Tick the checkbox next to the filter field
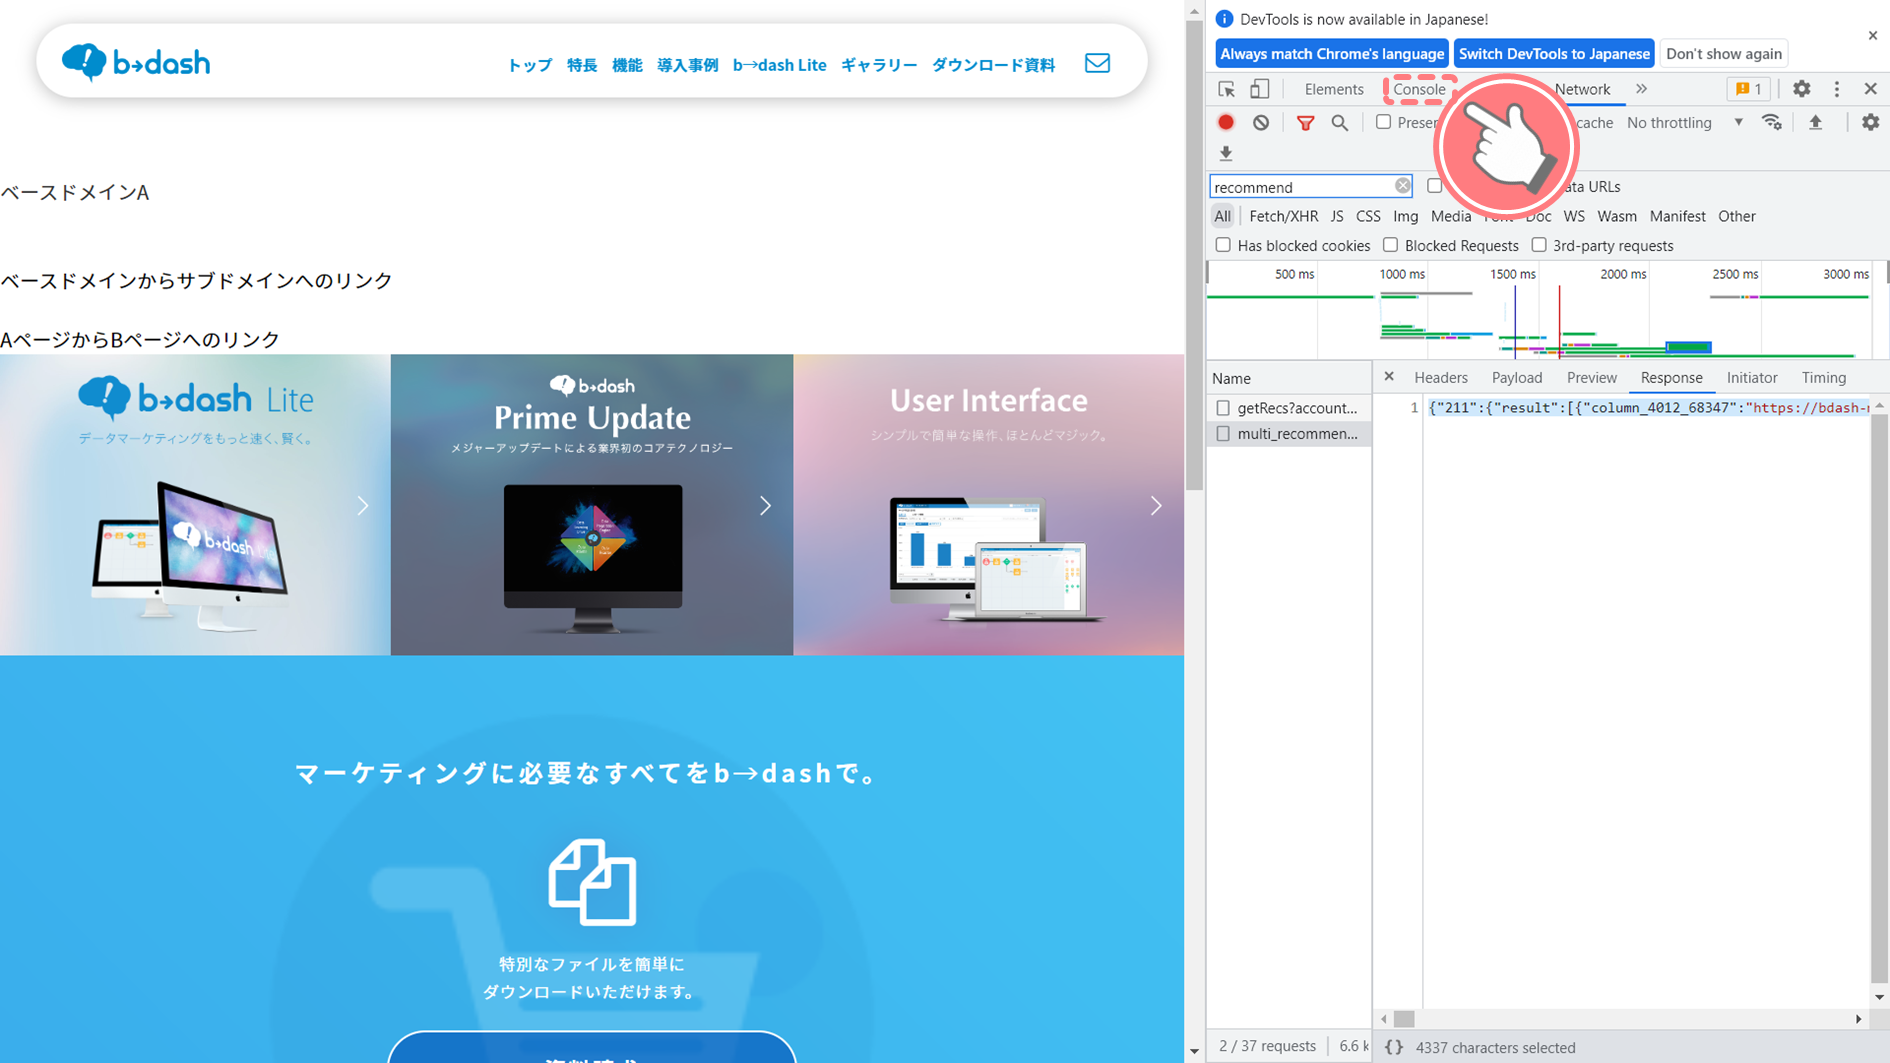Viewport: 1890px width, 1063px height. (1434, 186)
